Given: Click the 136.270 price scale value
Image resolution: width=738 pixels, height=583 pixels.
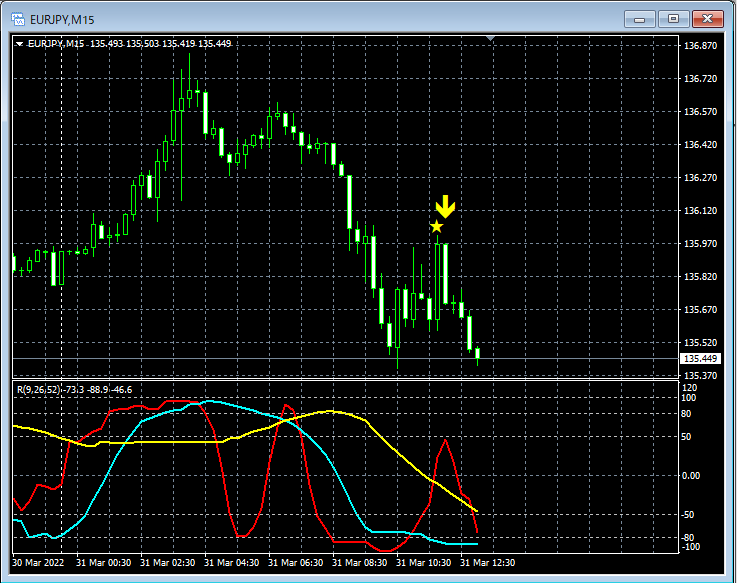Looking at the screenshot, I should pos(700,177).
